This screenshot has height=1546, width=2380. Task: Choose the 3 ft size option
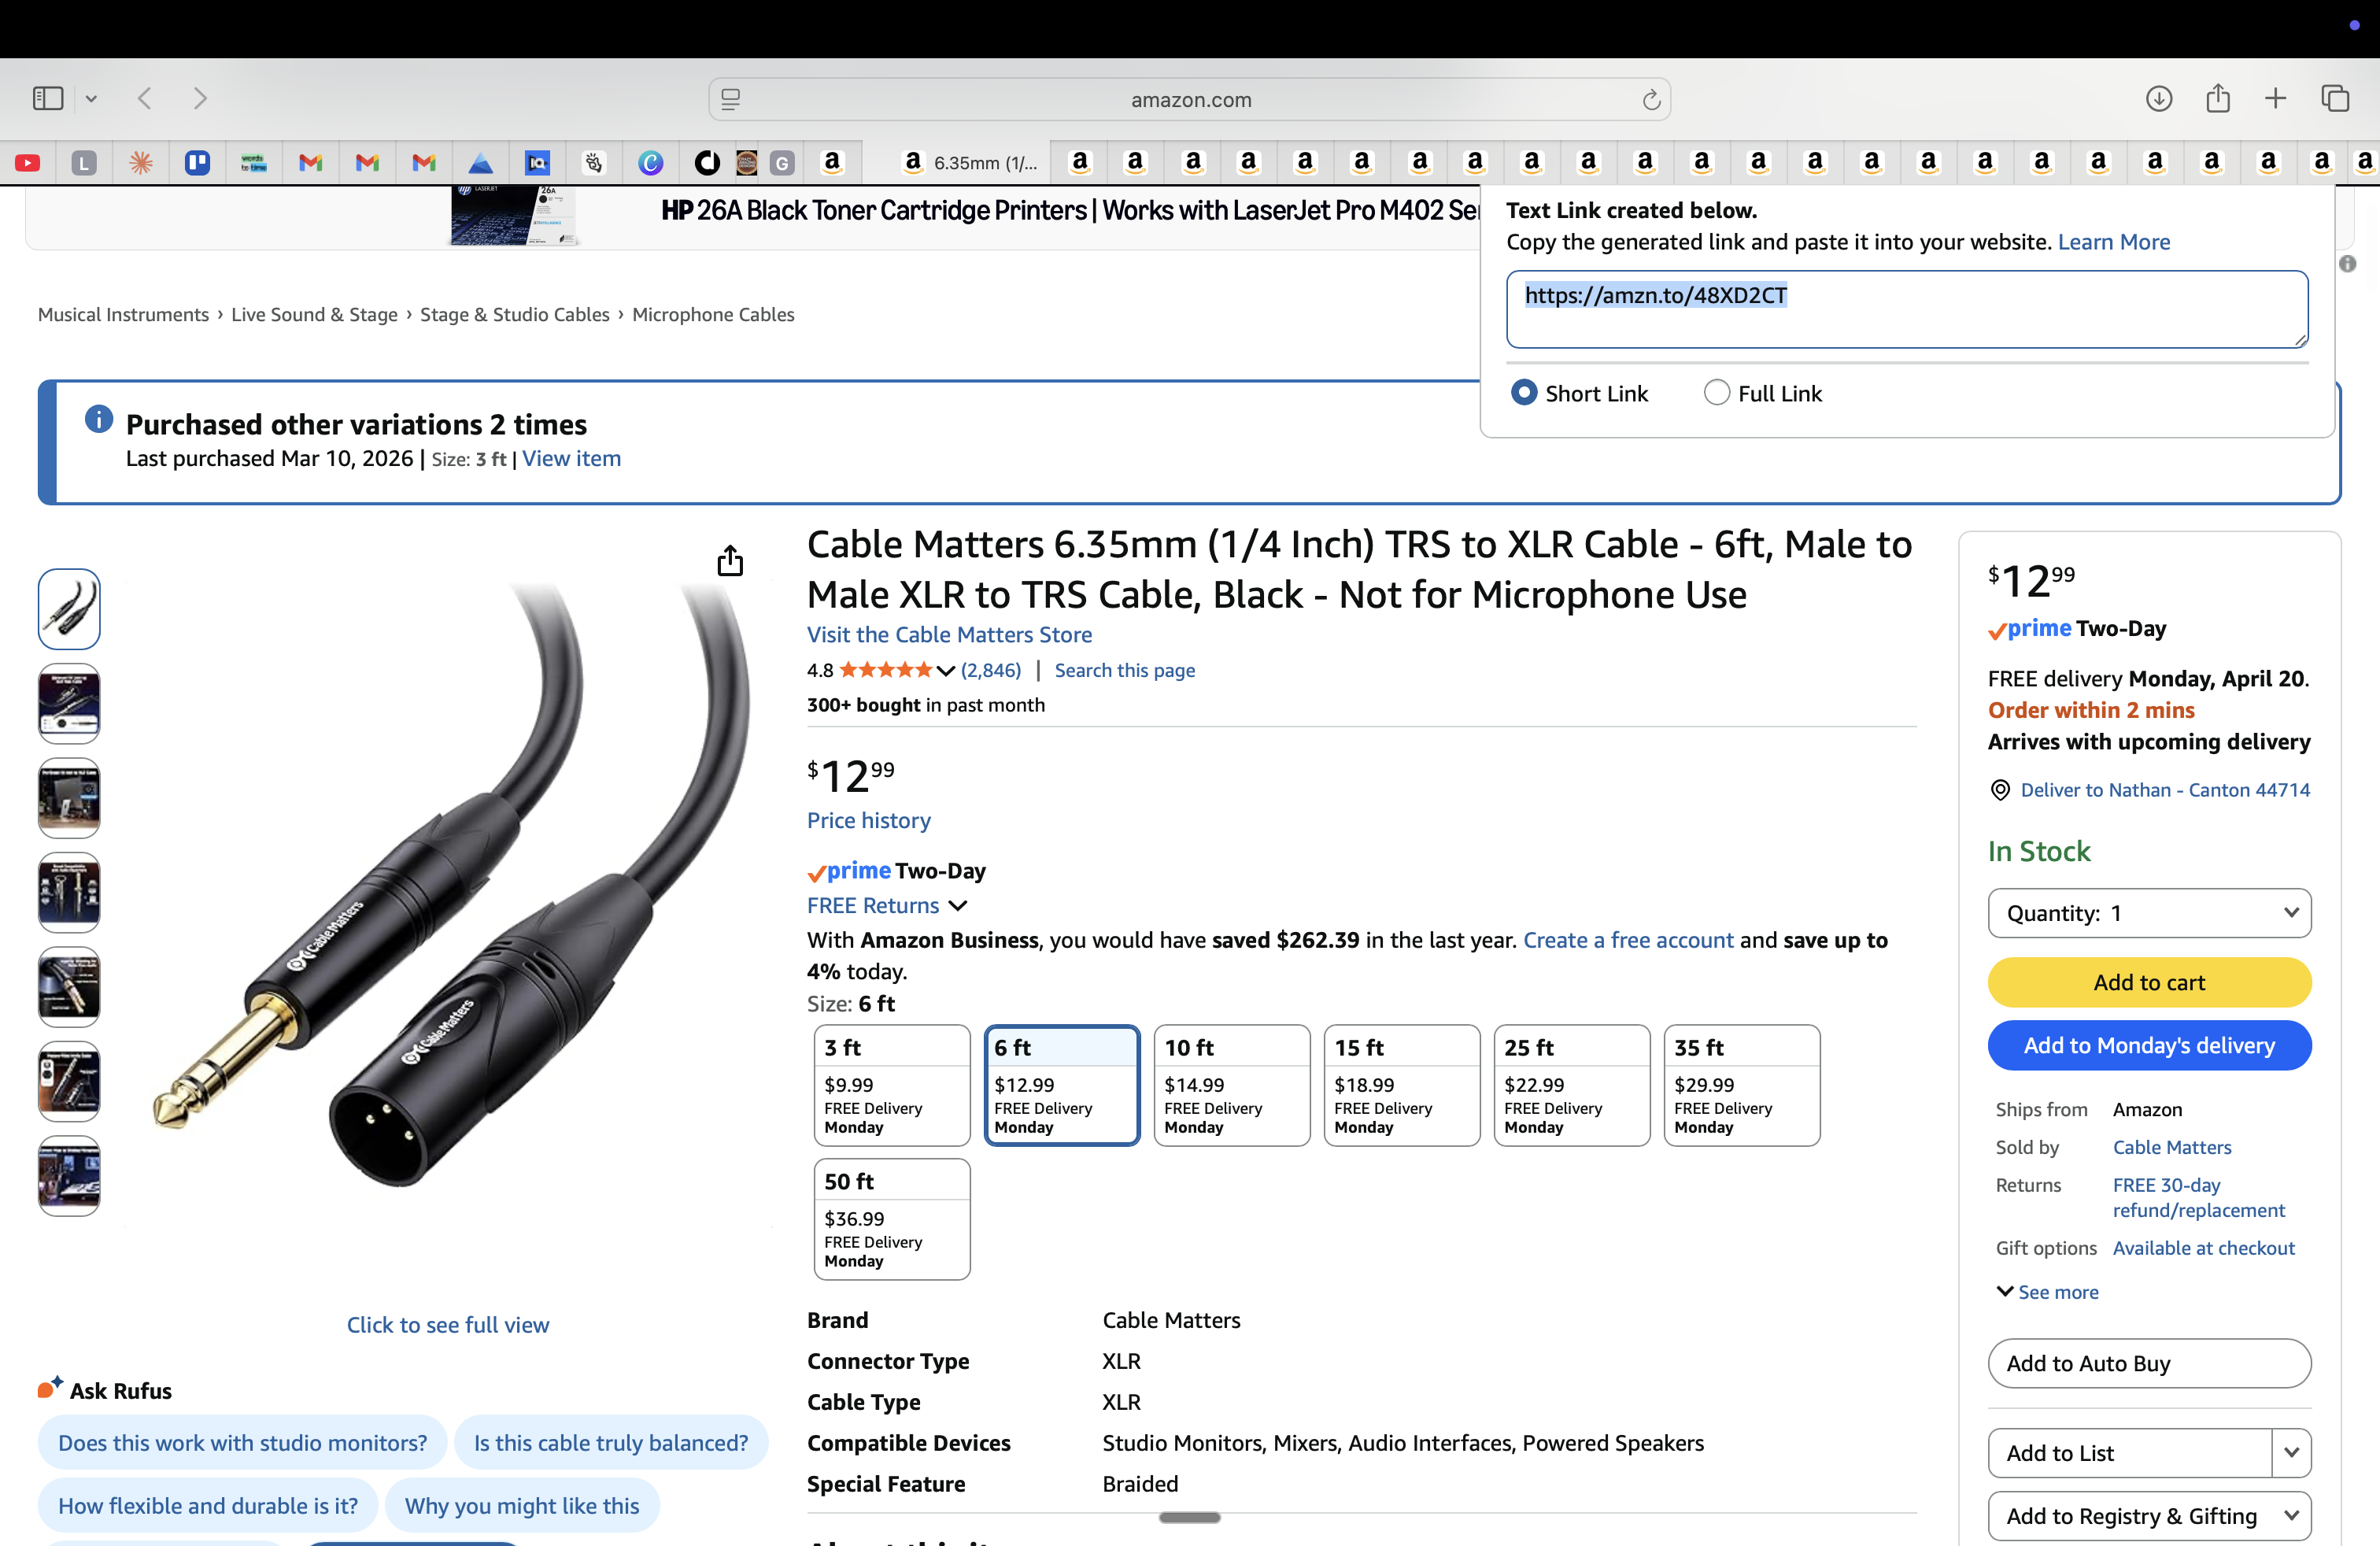point(891,1085)
